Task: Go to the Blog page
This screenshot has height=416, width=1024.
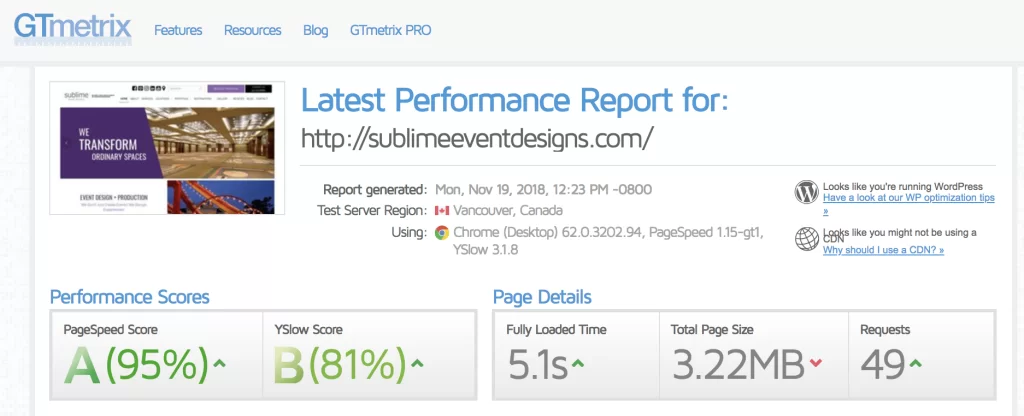Action: coord(315,30)
